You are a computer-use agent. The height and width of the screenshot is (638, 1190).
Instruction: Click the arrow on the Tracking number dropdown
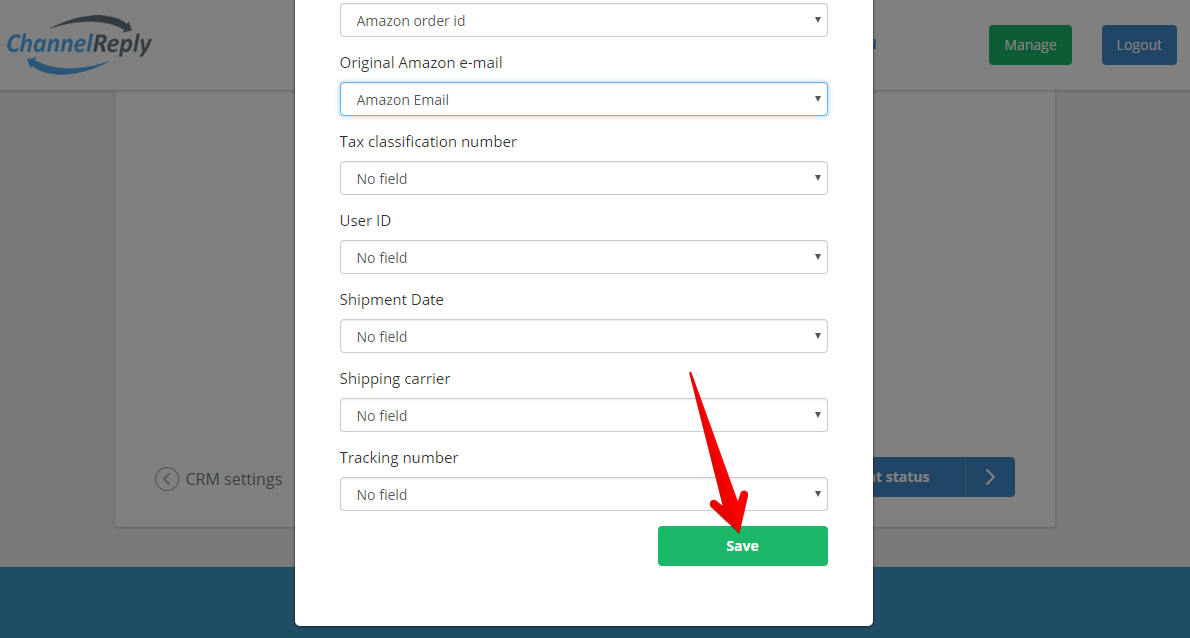(x=817, y=494)
